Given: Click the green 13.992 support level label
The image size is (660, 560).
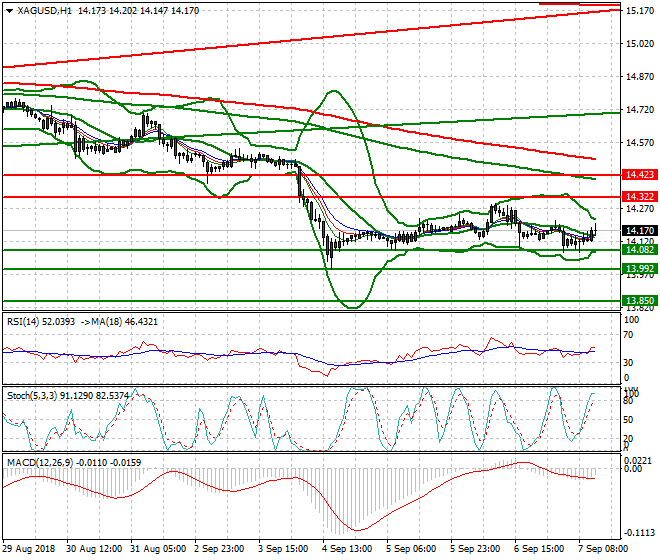Looking at the screenshot, I should (x=639, y=269).
